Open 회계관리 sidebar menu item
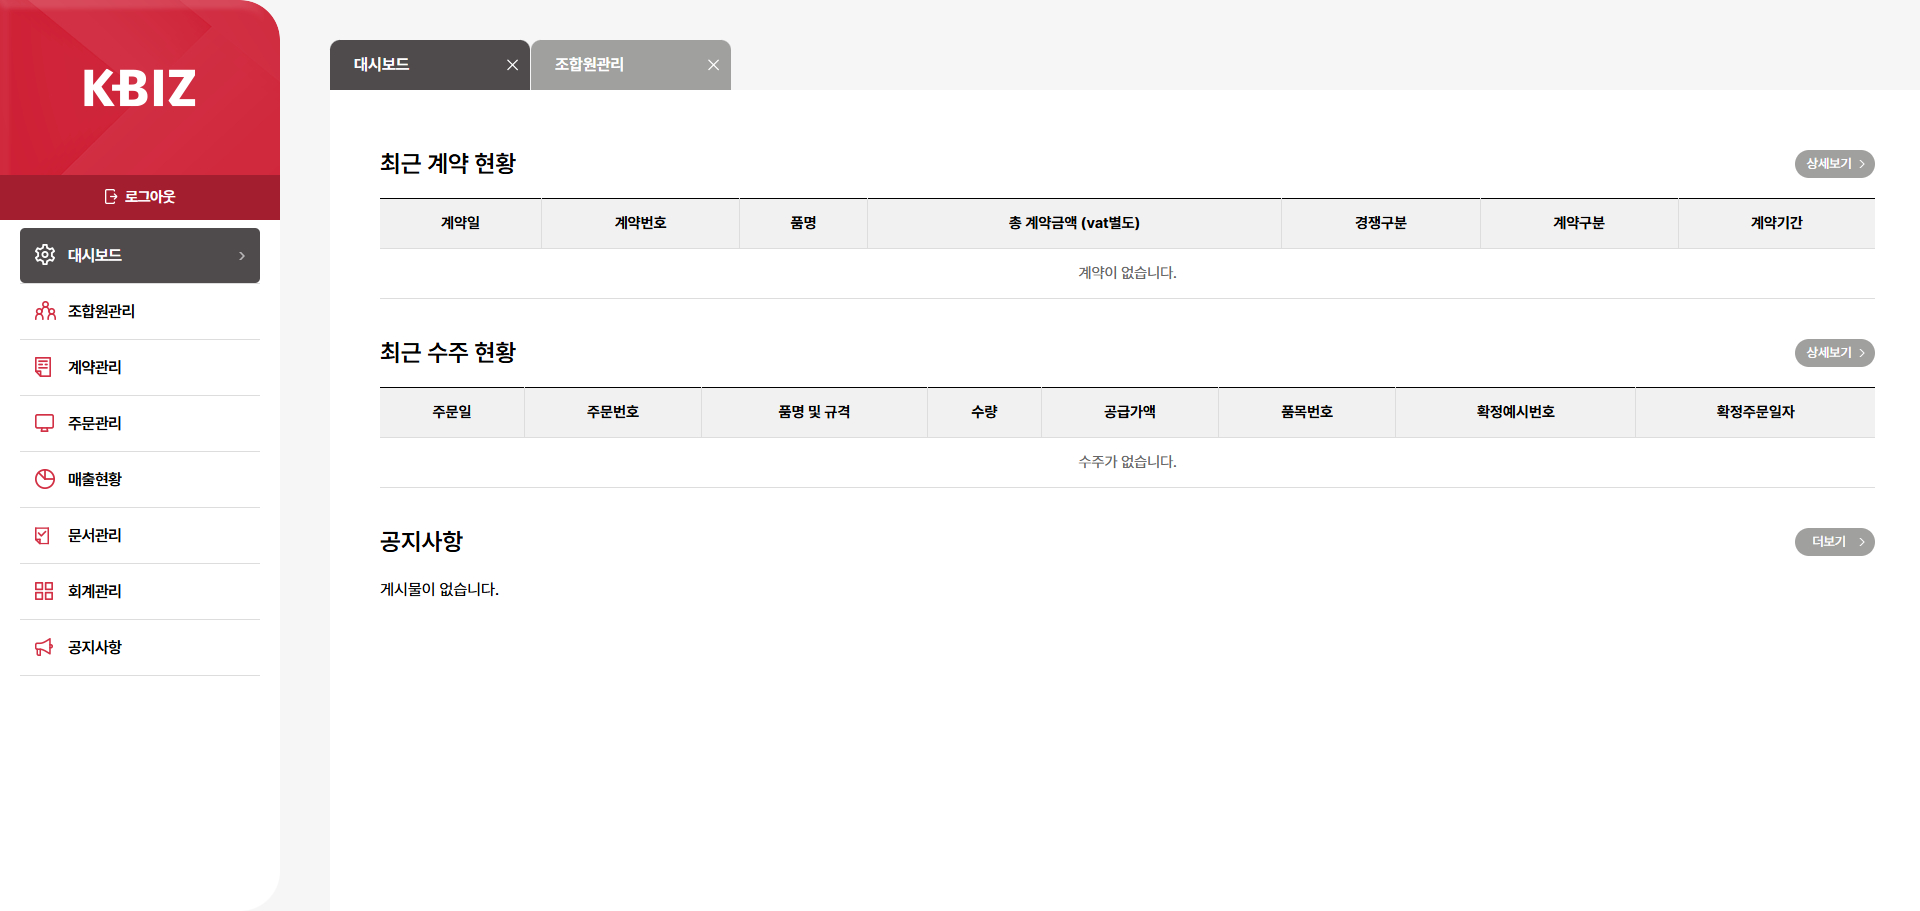 (x=140, y=591)
